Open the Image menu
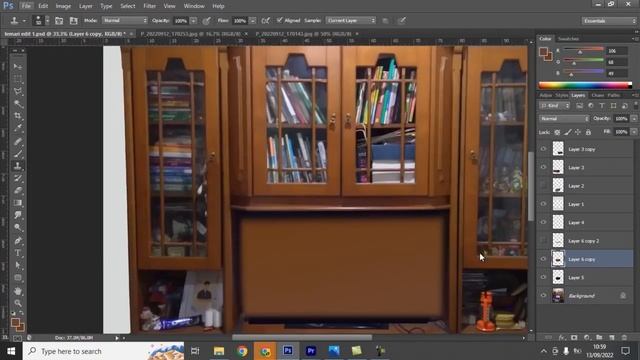Viewport: 640px width, 360px height. pyautogui.click(x=63, y=6)
